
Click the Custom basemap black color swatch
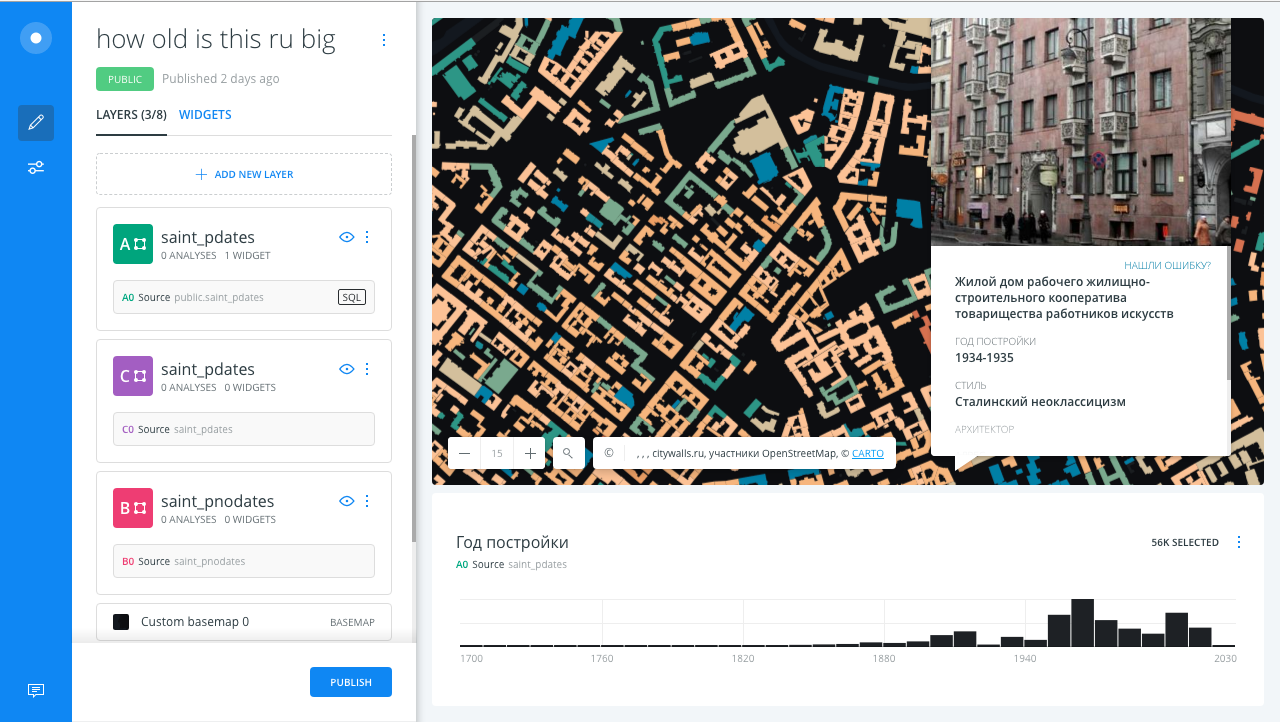click(x=121, y=622)
